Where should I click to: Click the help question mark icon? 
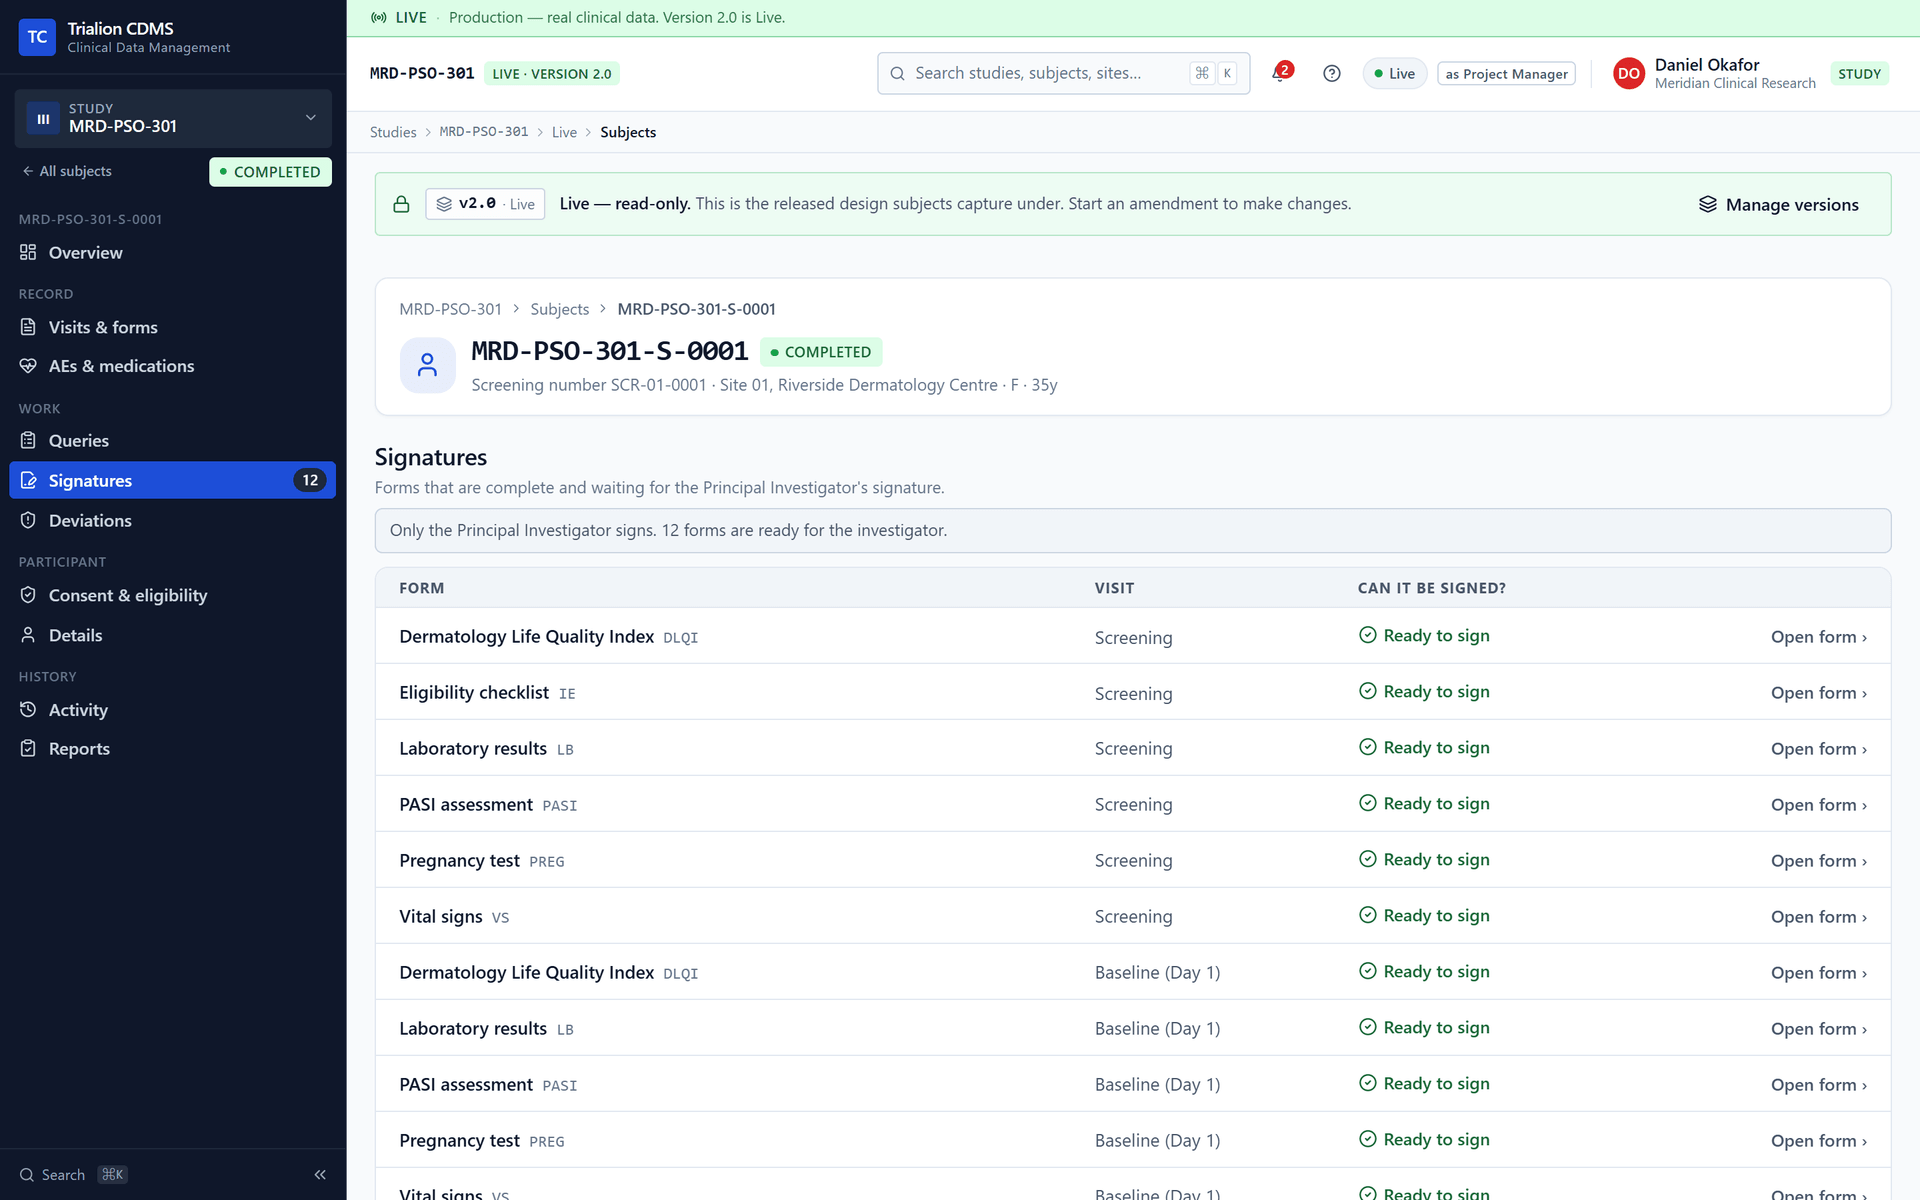1331,73
